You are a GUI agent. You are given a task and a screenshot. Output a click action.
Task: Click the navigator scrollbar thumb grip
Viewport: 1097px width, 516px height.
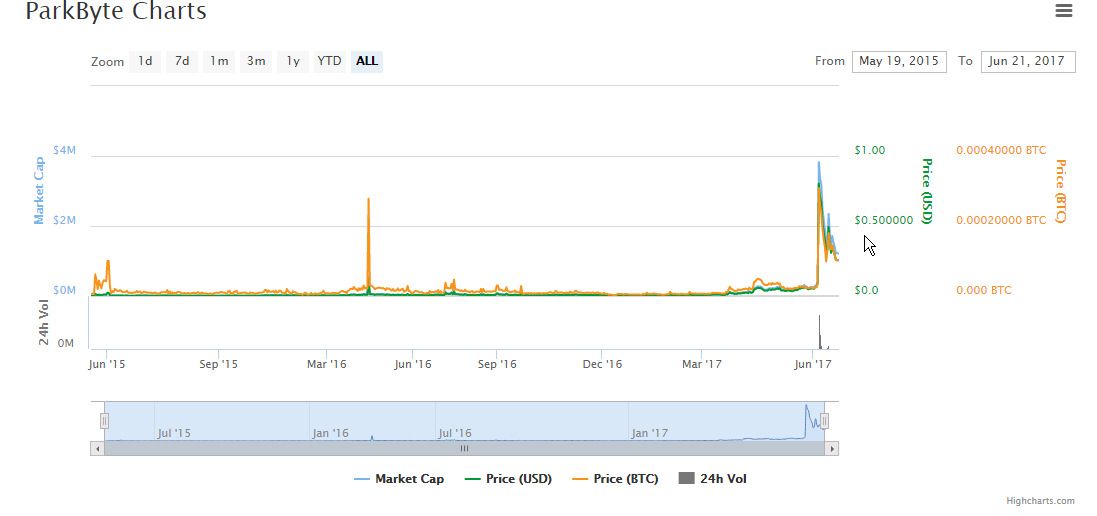tap(464, 449)
